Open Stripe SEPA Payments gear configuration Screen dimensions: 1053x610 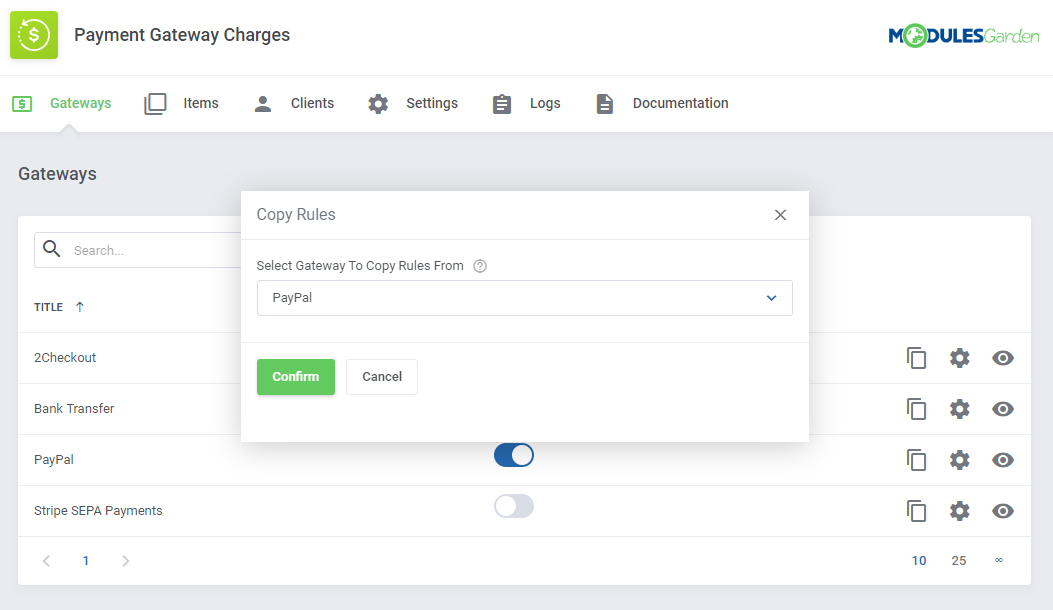(x=960, y=511)
